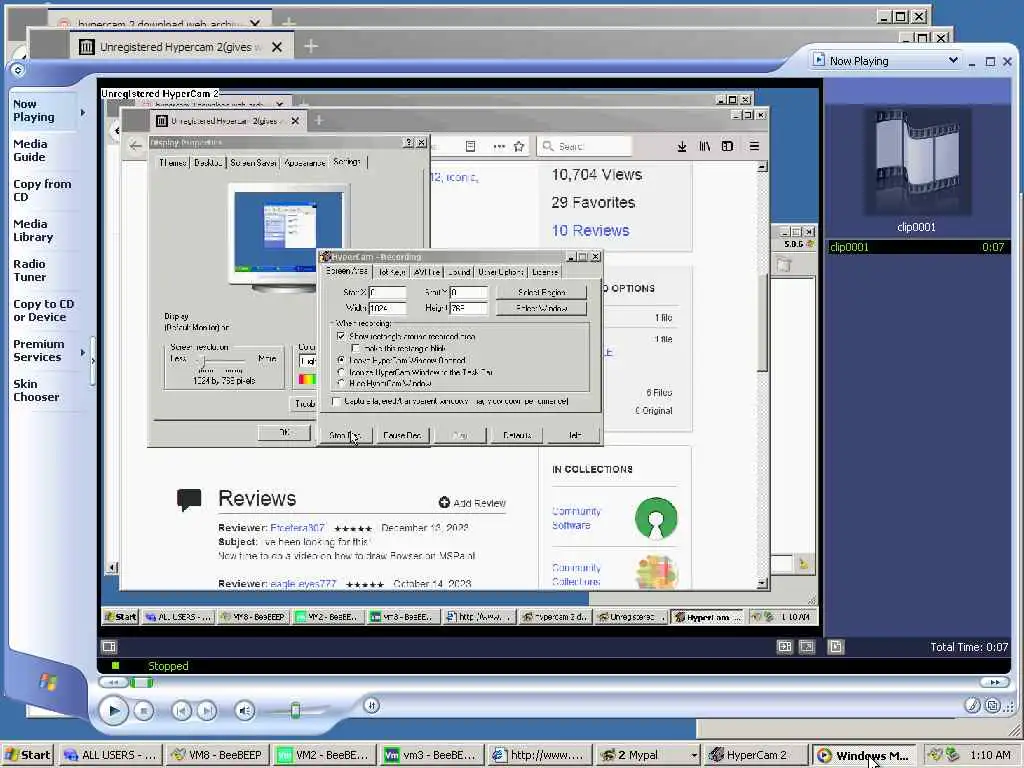The height and width of the screenshot is (768, 1024).
Task: Click the Play button in Media Player
Action: coord(114,711)
